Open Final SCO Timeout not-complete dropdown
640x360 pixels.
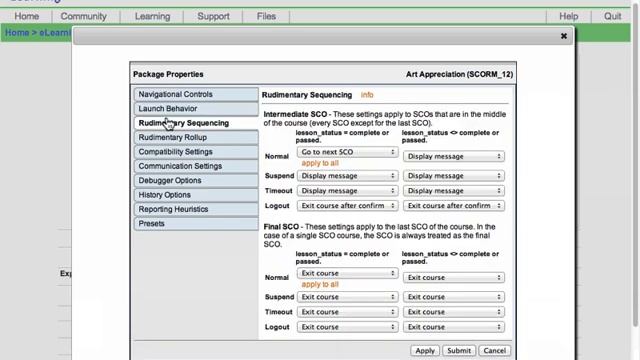tap(453, 312)
